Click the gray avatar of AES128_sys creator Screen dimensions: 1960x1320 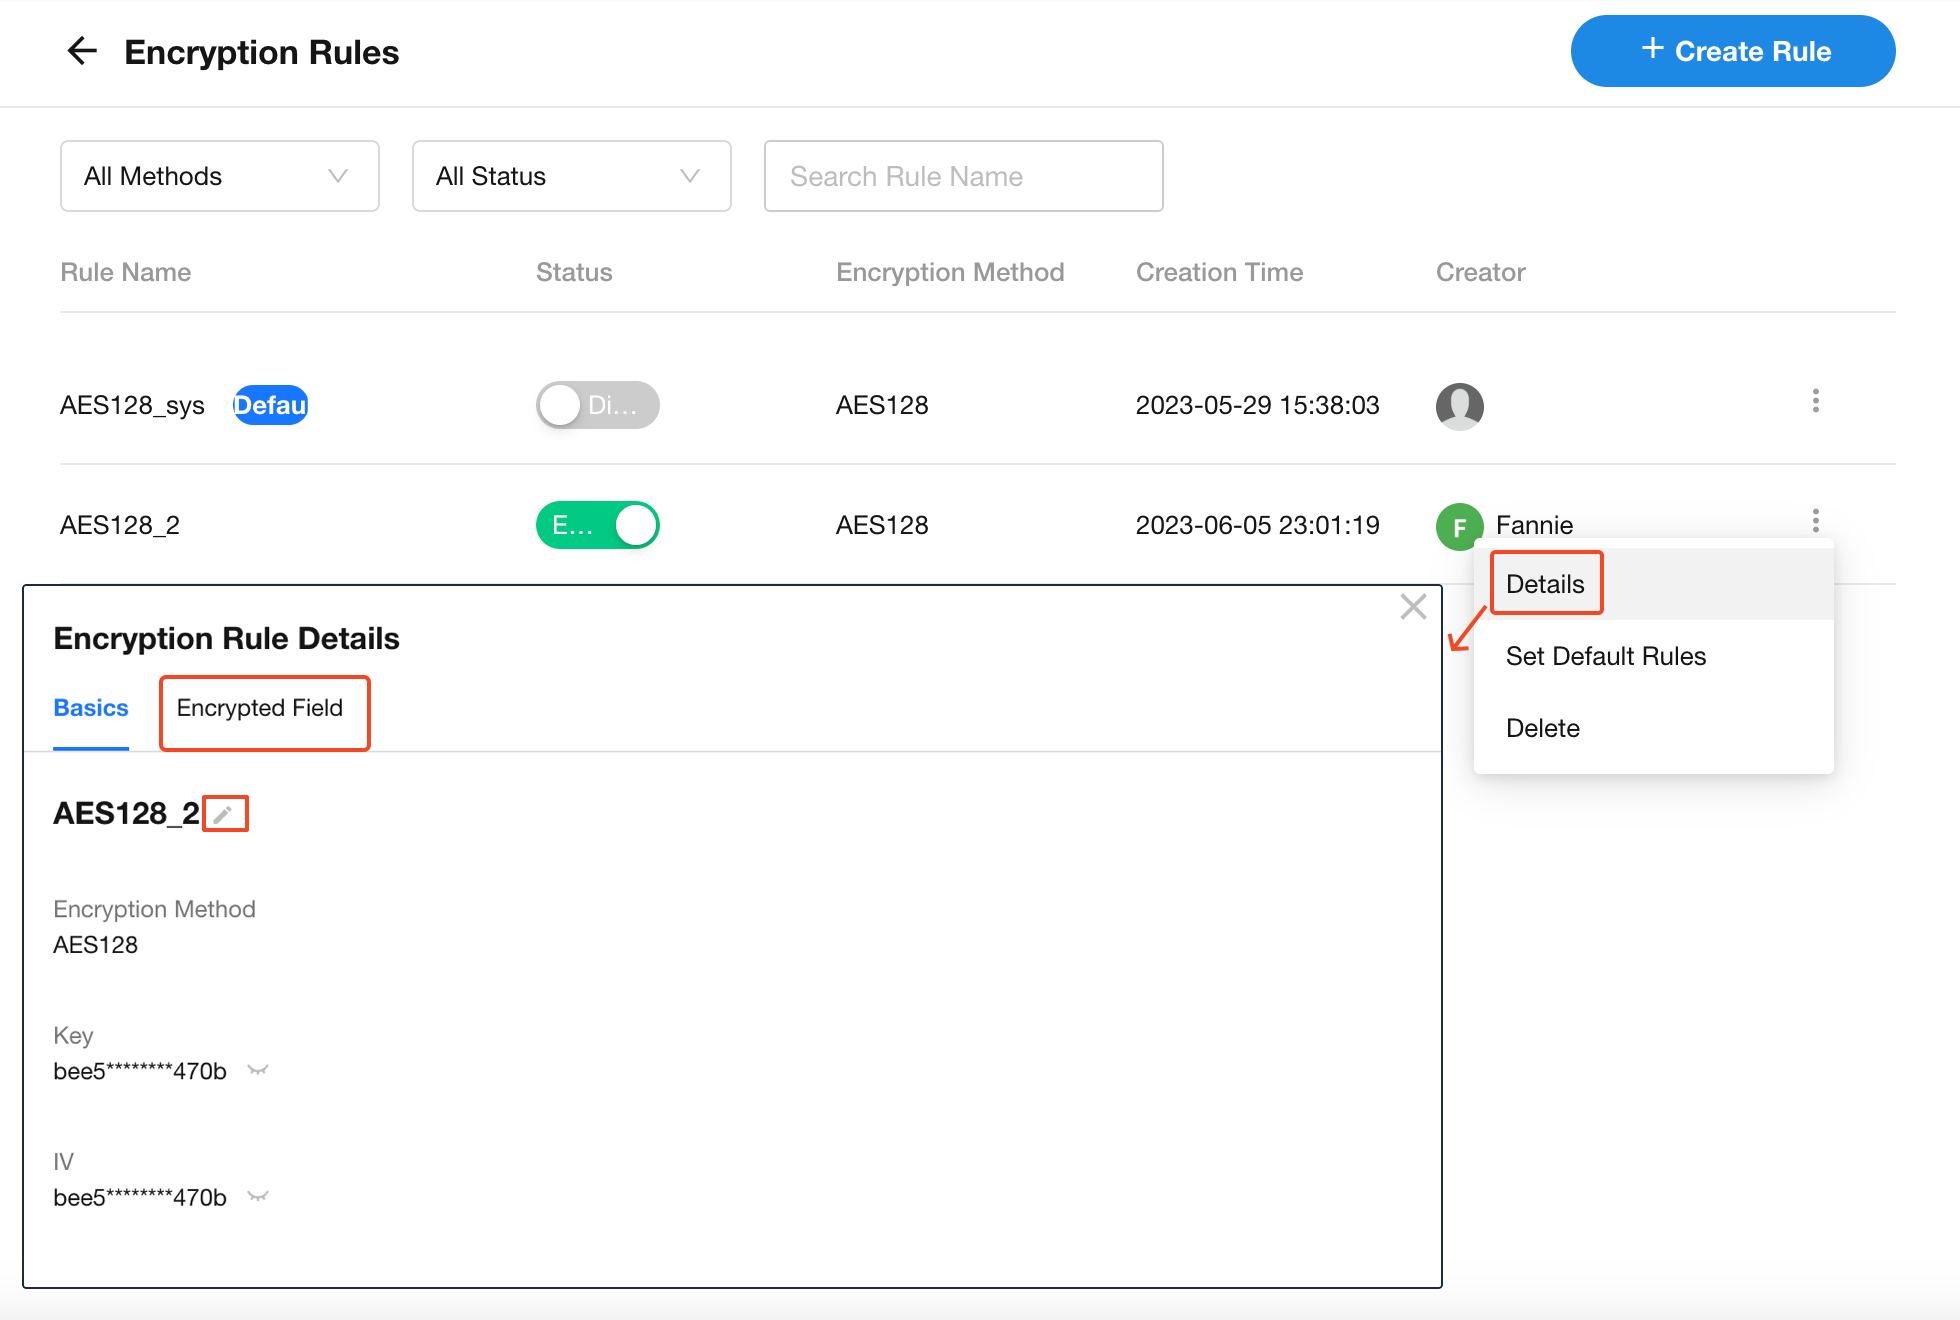[1459, 406]
